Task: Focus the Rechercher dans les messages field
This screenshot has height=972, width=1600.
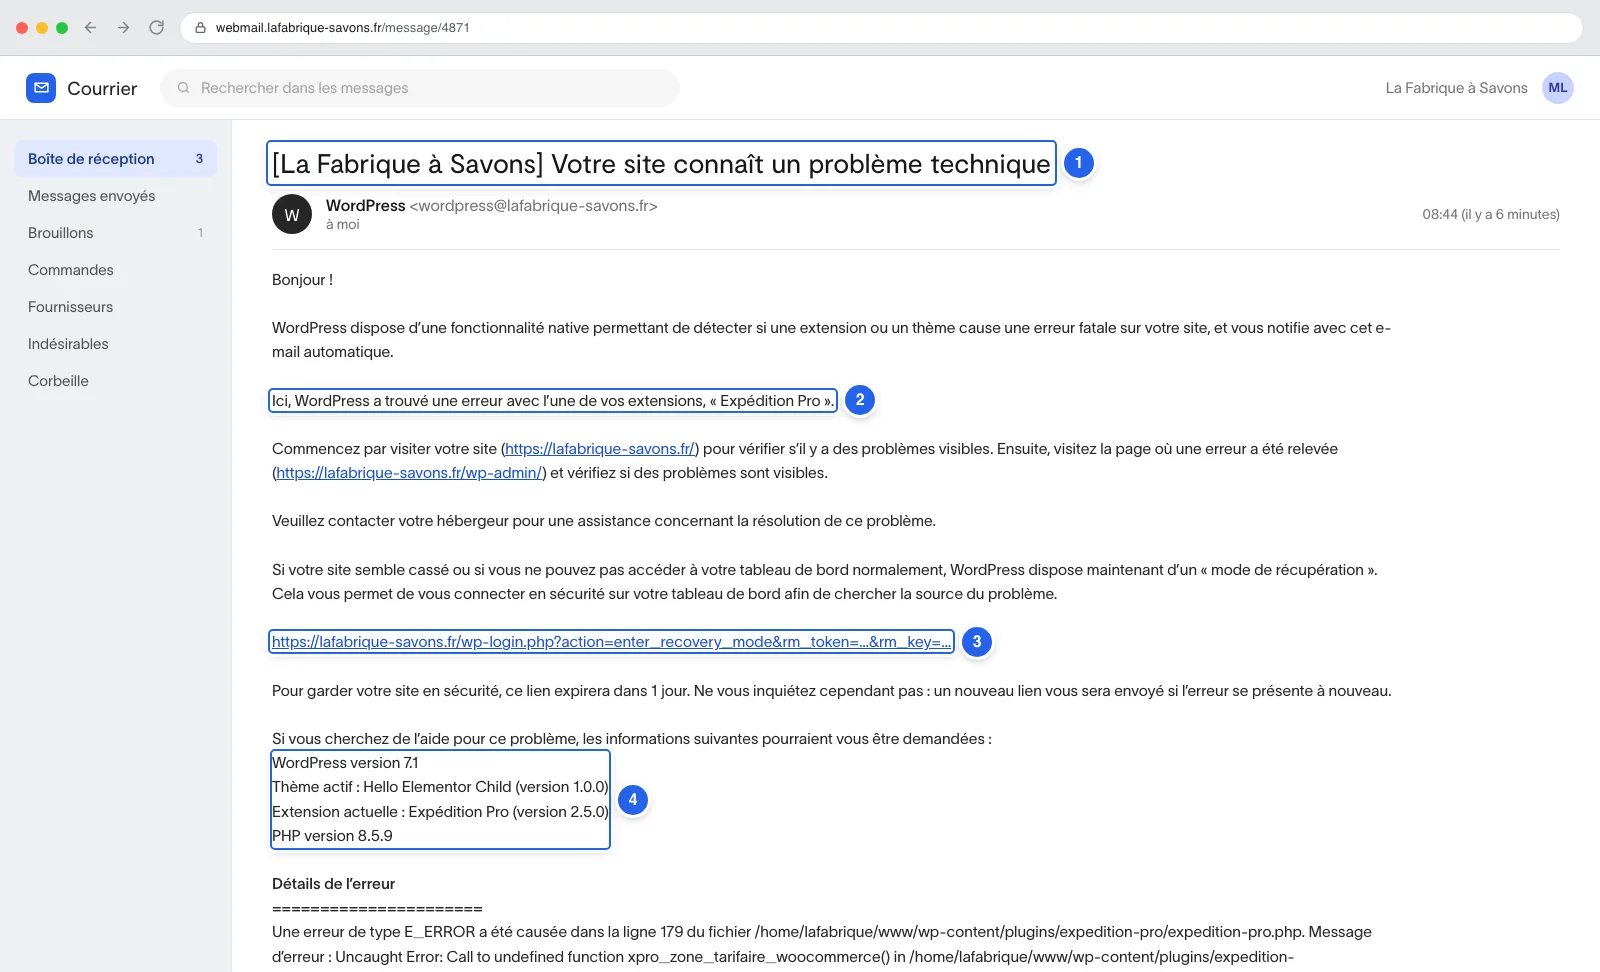Action: click(x=420, y=88)
